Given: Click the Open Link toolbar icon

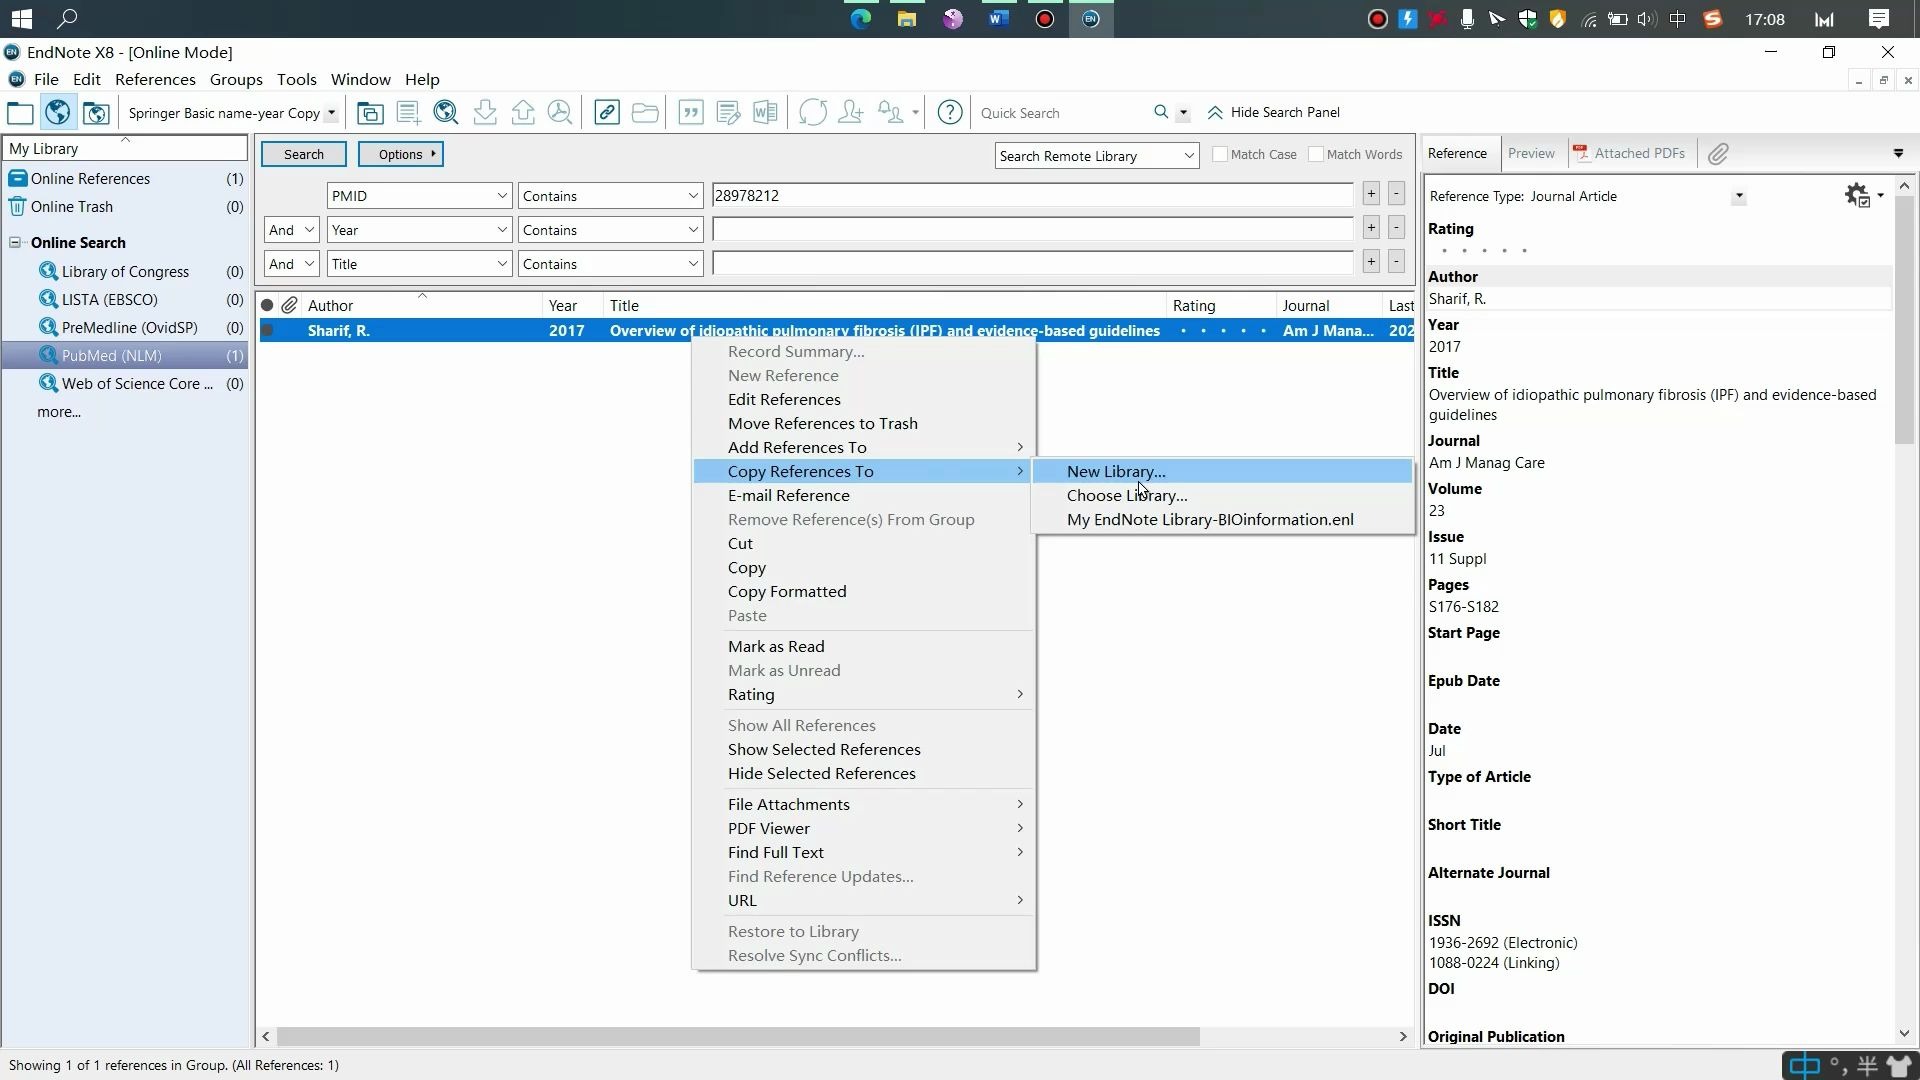Looking at the screenshot, I should pyautogui.click(x=607, y=113).
